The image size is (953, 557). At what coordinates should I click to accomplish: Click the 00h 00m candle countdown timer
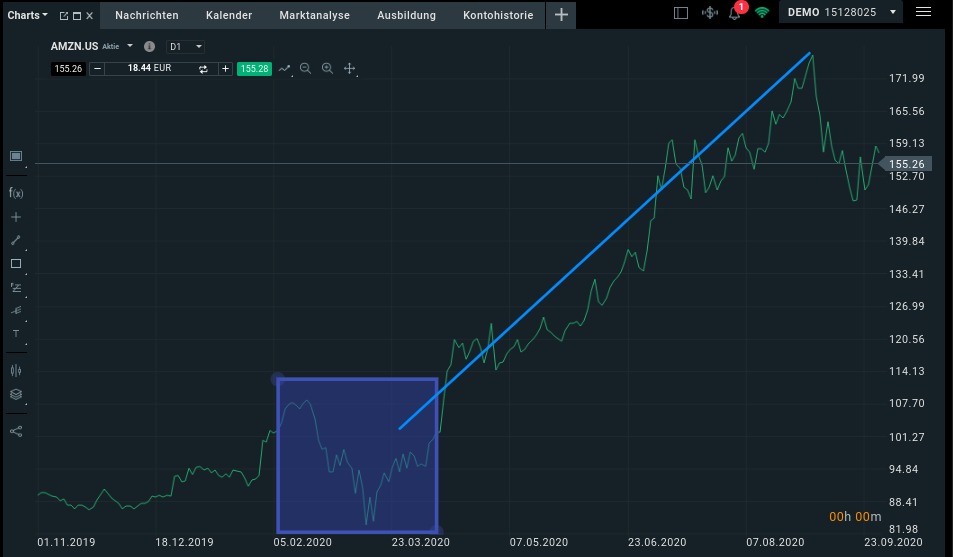coord(855,517)
